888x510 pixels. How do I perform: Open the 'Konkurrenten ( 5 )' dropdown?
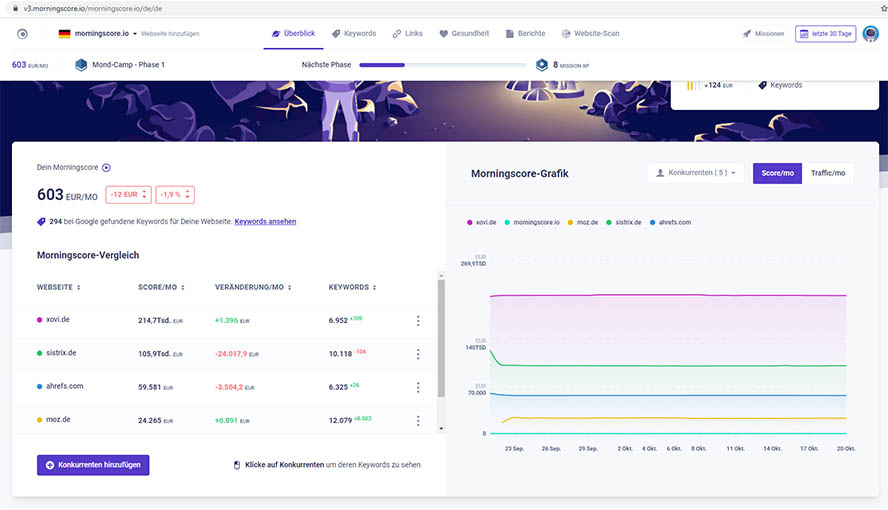[x=695, y=173]
